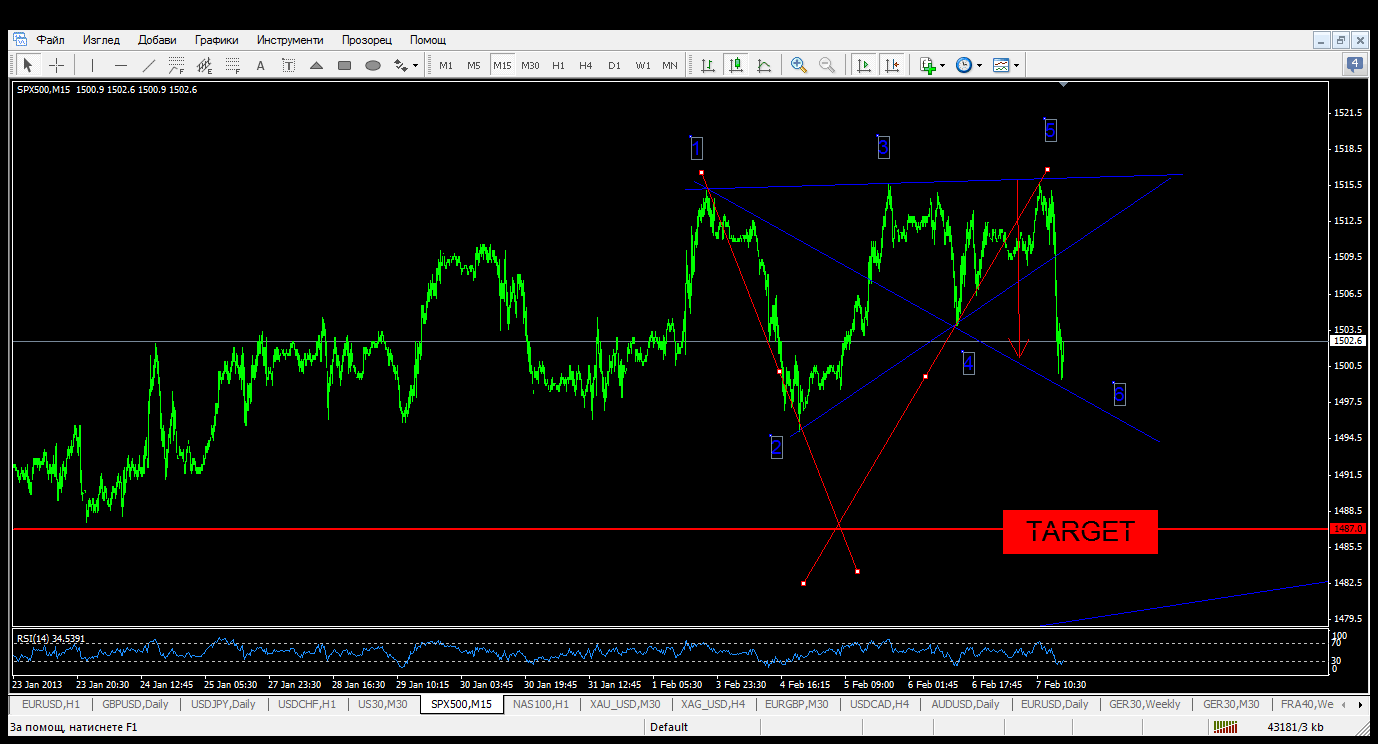Open the Изглед menu
The image size is (1378, 744).
coord(101,40)
